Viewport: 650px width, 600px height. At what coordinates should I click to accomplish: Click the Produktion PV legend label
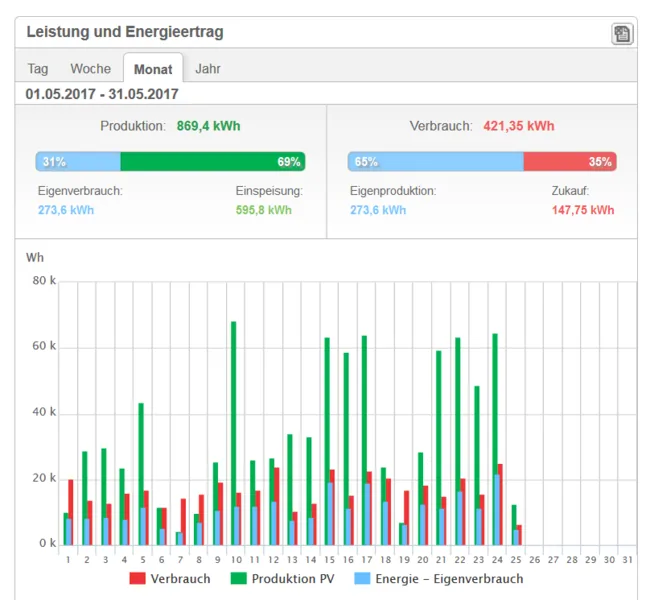[x=293, y=579]
